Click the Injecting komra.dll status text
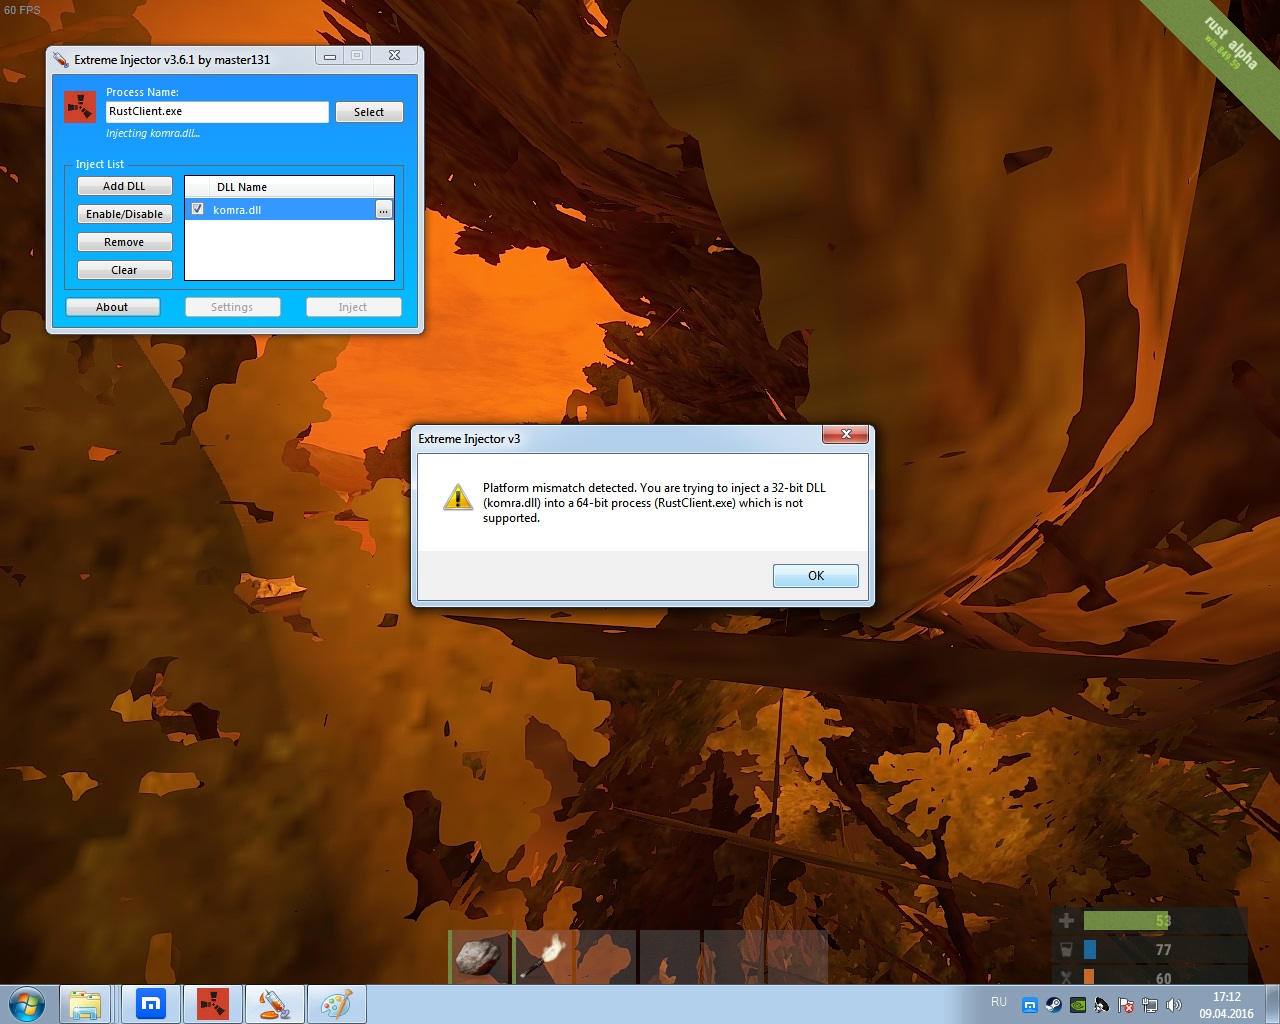 click(153, 133)
